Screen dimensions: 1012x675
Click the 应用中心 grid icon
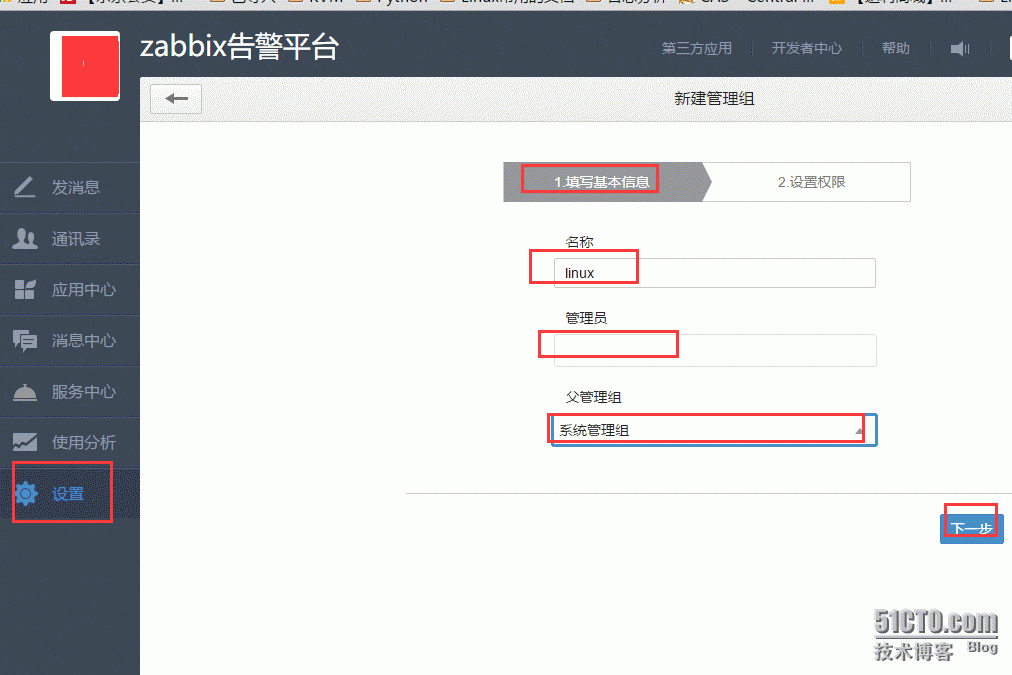[x=25, y=290]
